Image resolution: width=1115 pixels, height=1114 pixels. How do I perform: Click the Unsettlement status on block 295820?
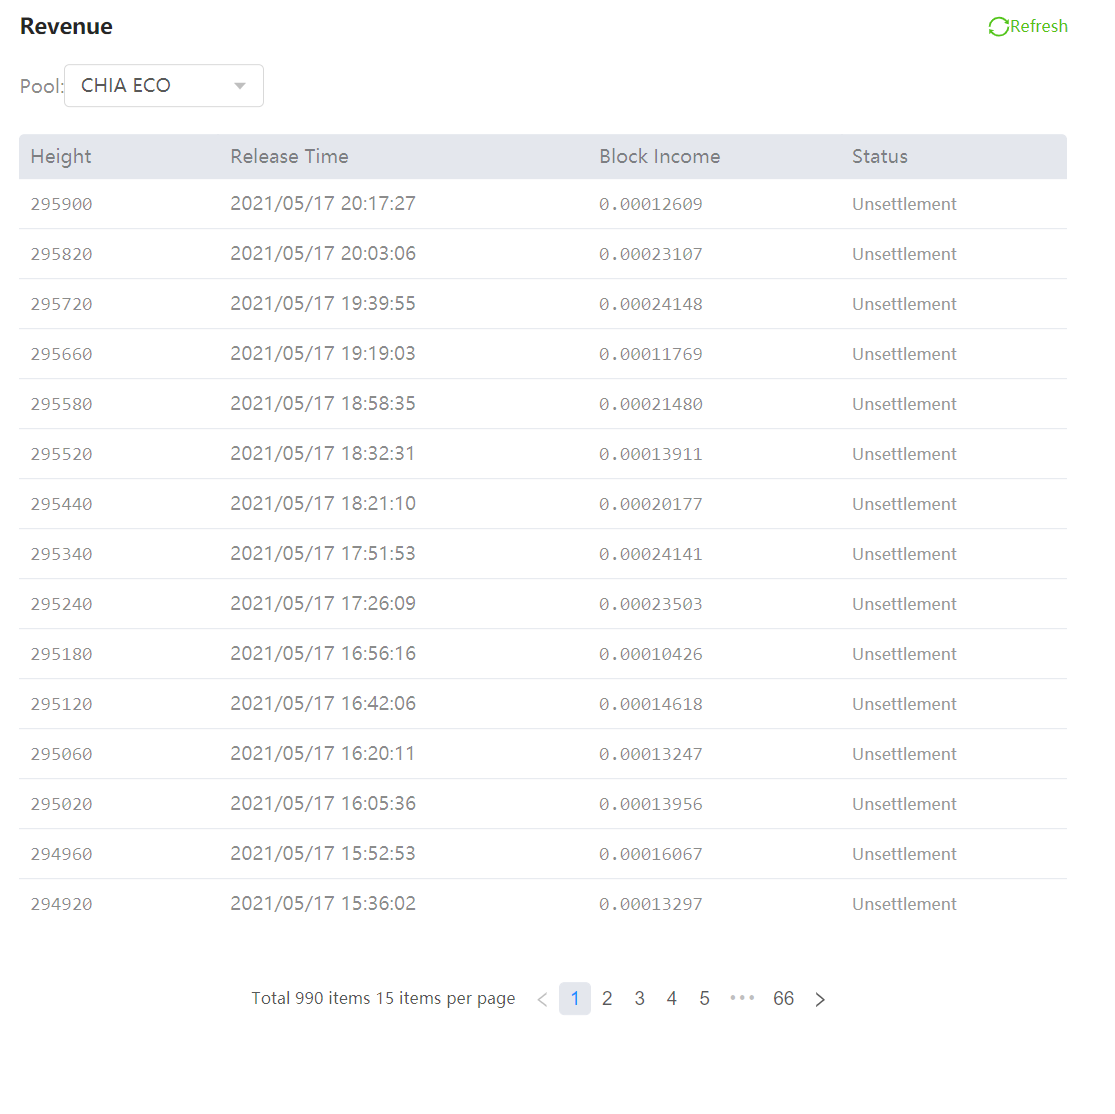click(904, 253)
